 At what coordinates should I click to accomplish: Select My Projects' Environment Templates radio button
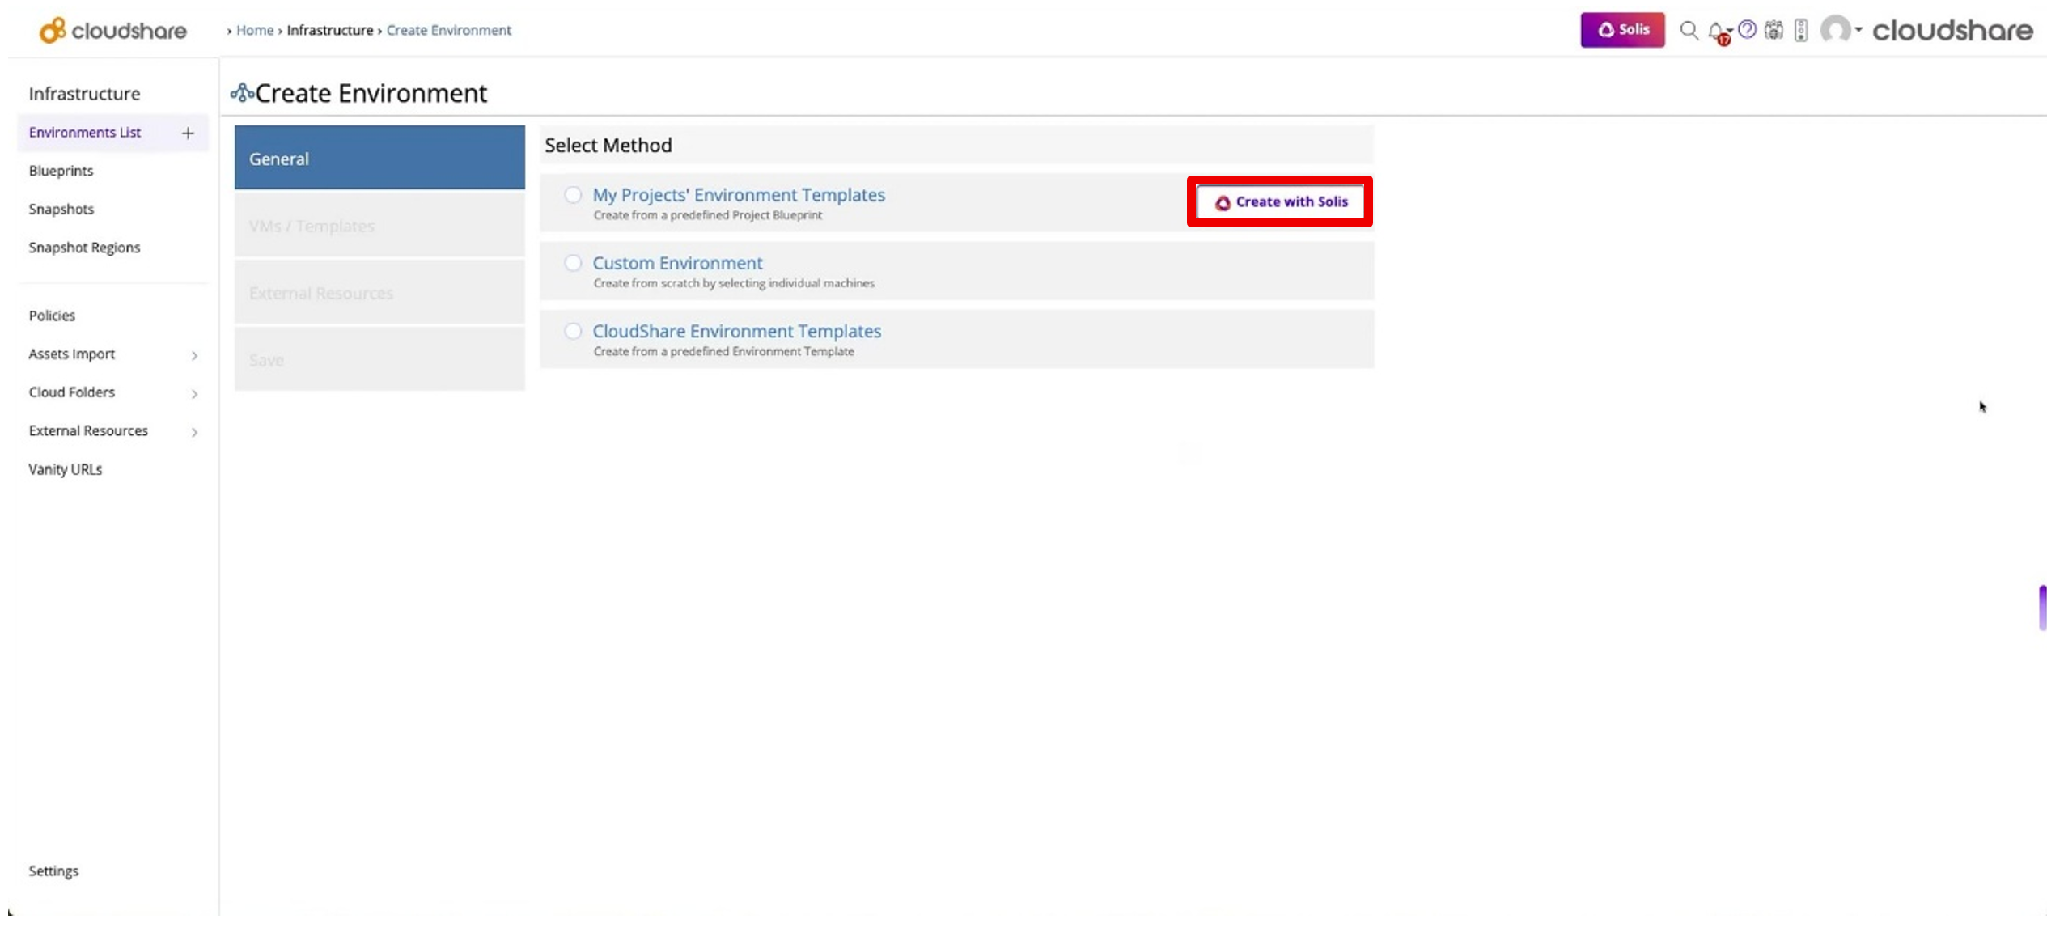(x=573, y=195)
